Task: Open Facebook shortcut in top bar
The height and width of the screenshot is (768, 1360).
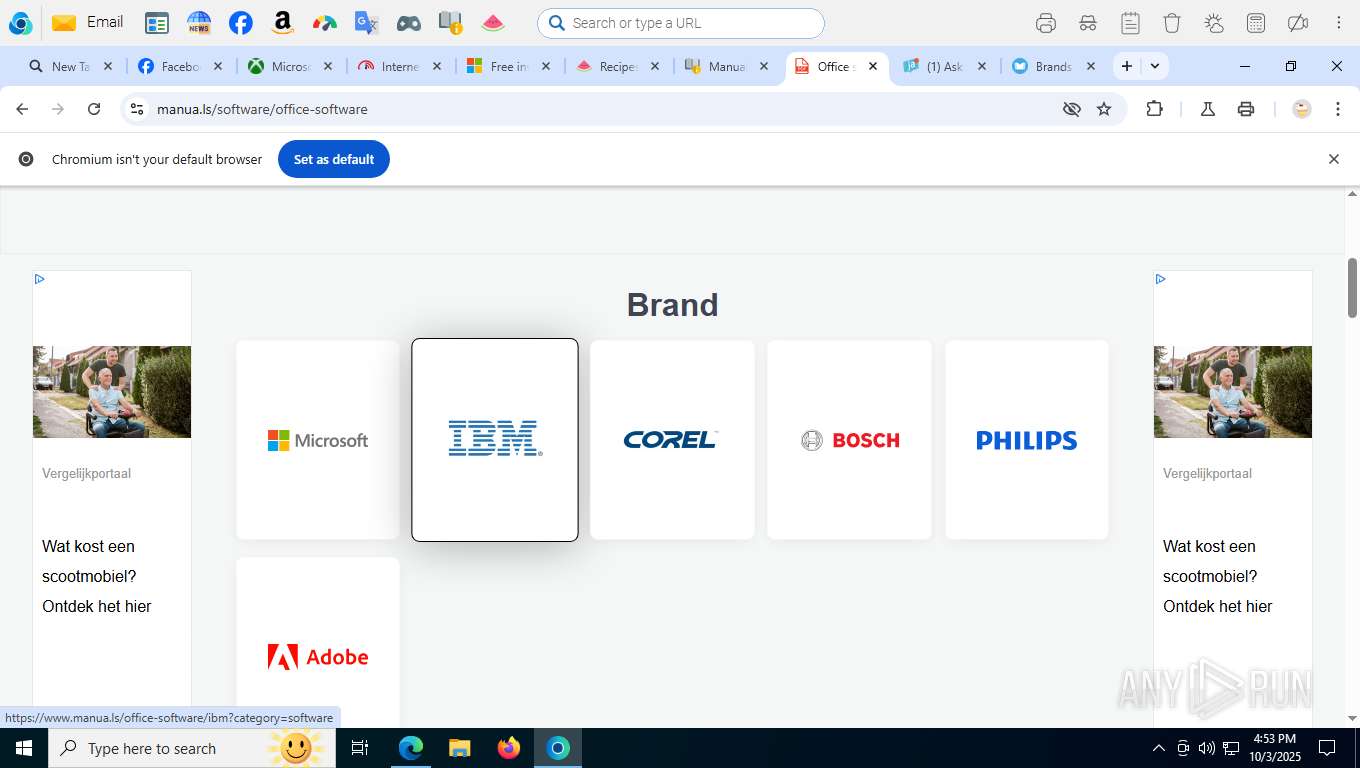Action: 241,23
